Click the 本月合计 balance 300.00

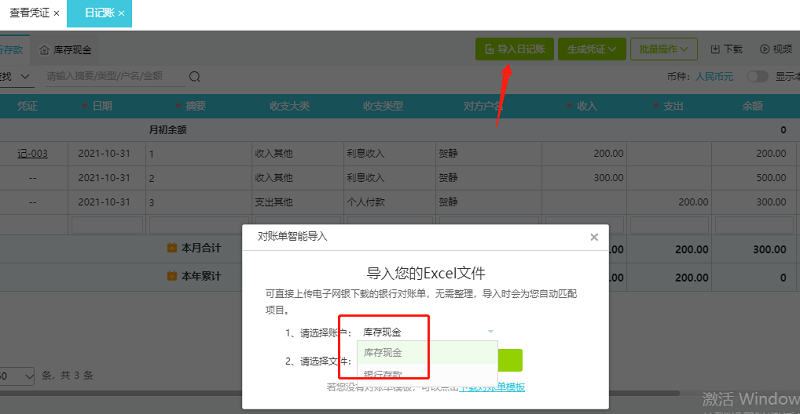click(x=769, y=250)
